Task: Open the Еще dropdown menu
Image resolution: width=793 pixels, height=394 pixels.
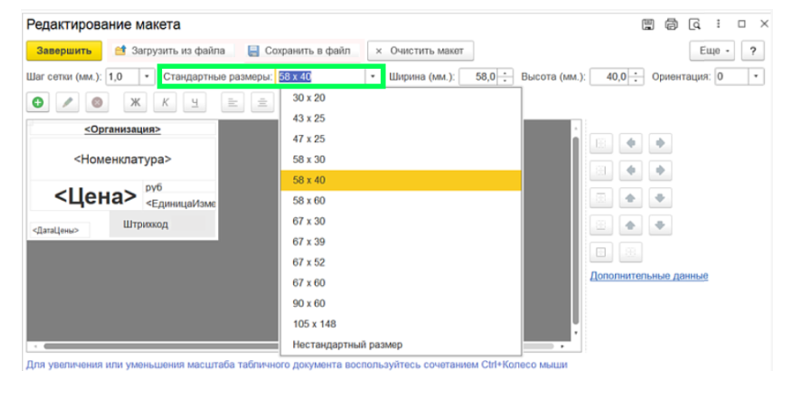Action: (713, 51)
